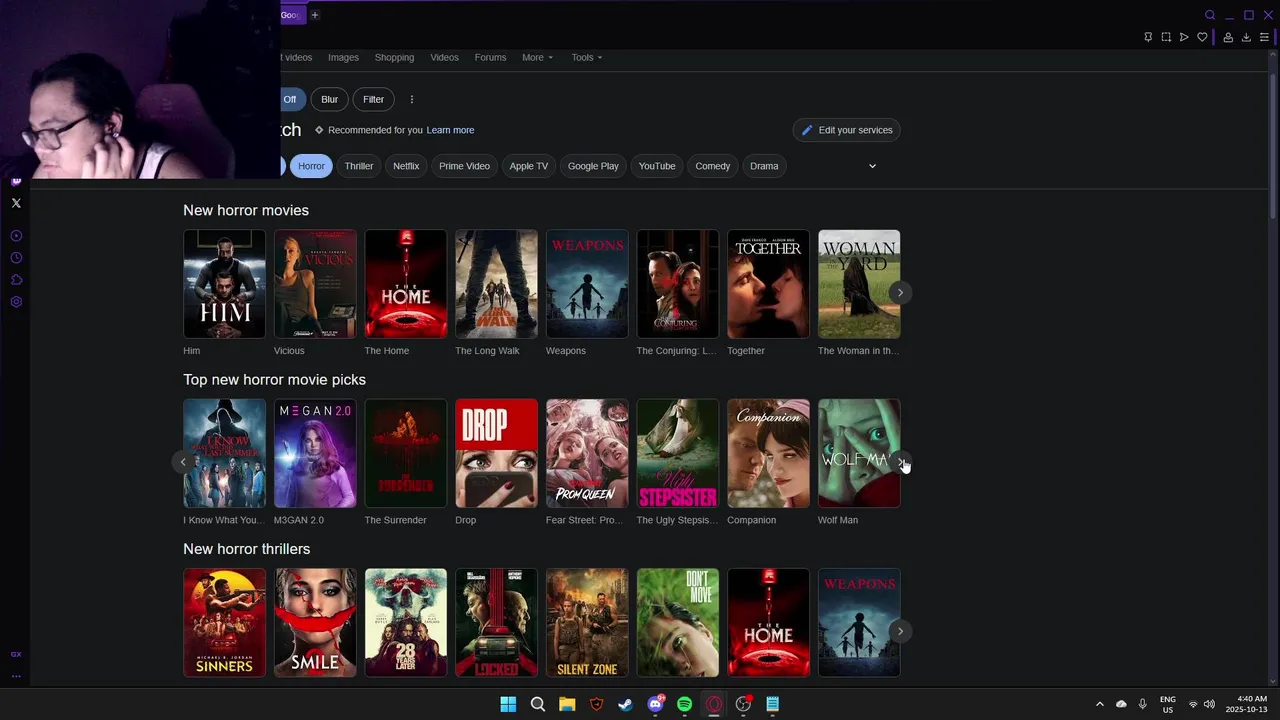Open File Explorer from taskbar
The height and width of the screenshot is (720, 1280).
567,704
